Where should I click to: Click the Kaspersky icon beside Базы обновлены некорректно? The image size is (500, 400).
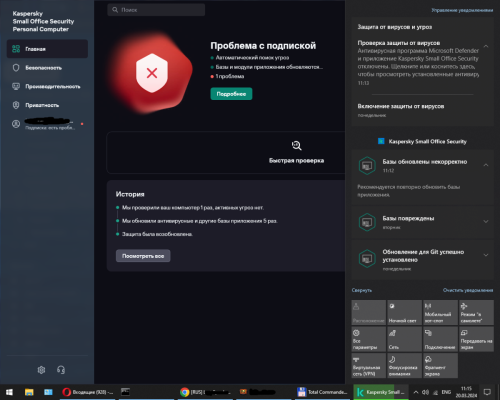367,166
